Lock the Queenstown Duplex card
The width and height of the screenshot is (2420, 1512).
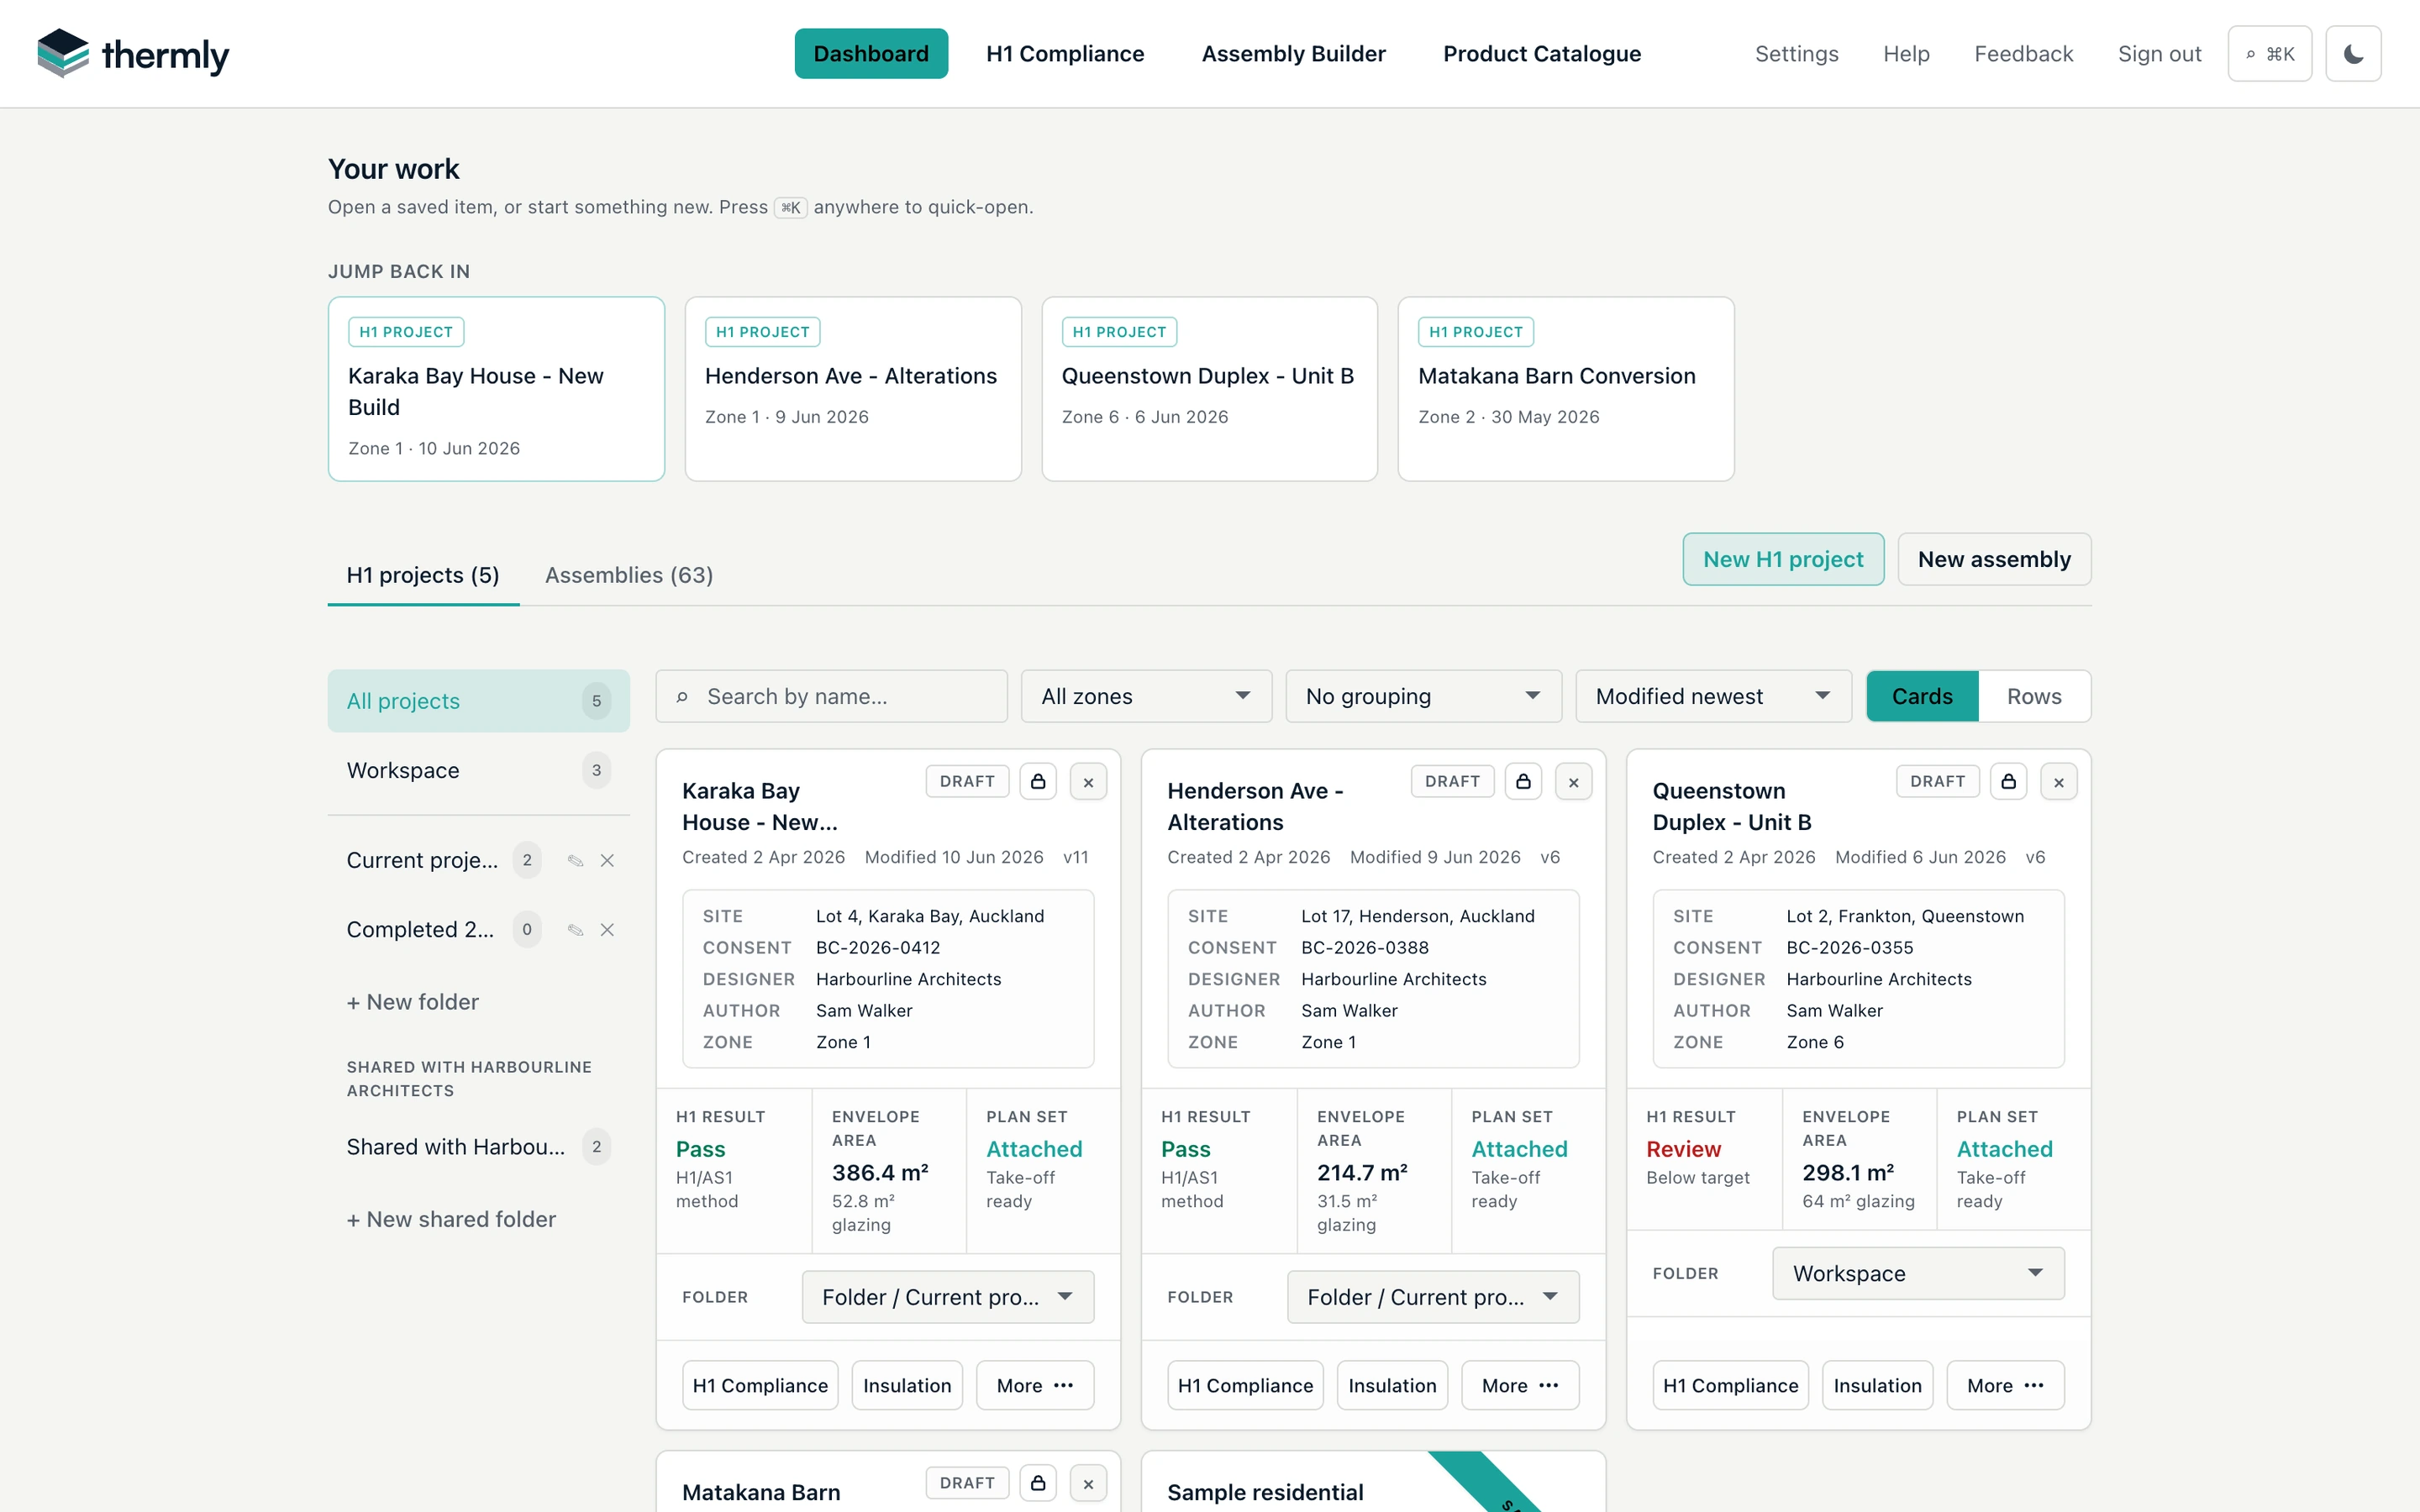[x=2008, y=781]
